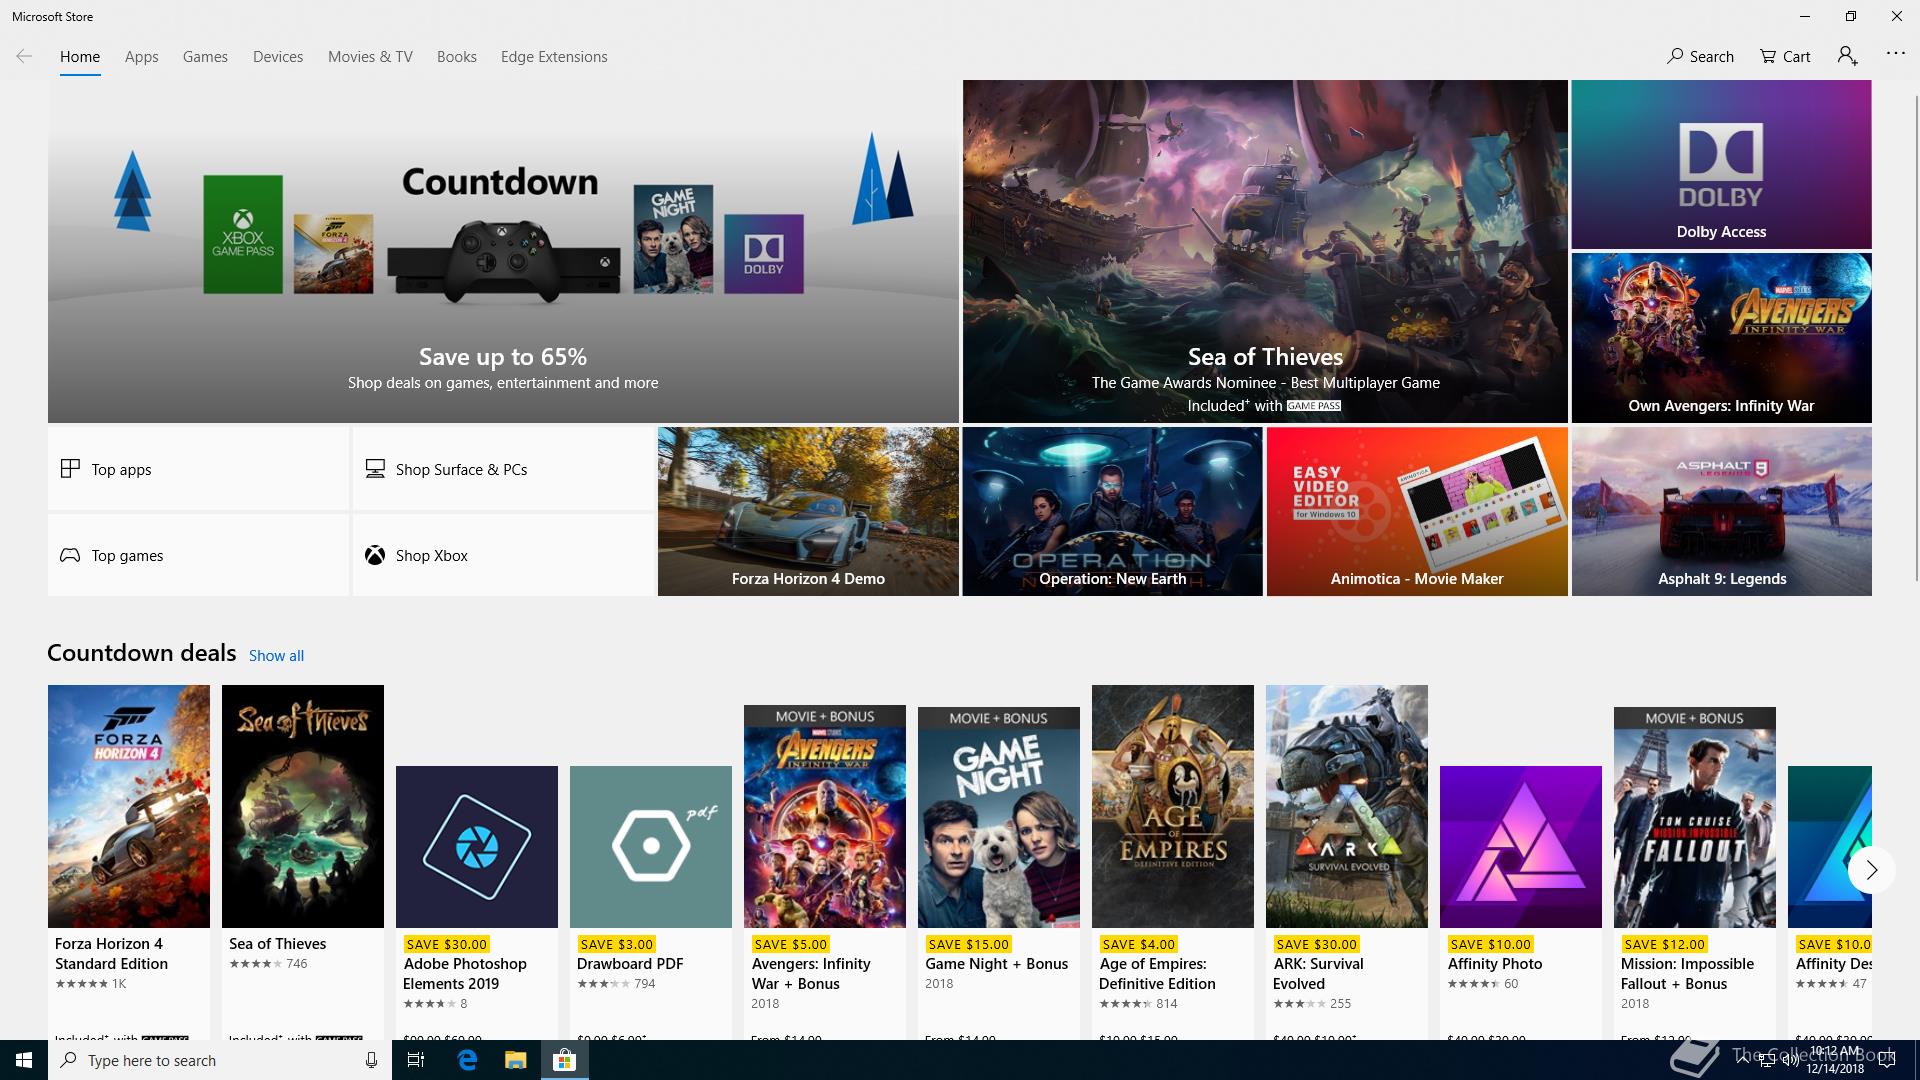Click the 'Affinity Photo' title text
1920x1080 pixels.
coord(1495,964)
